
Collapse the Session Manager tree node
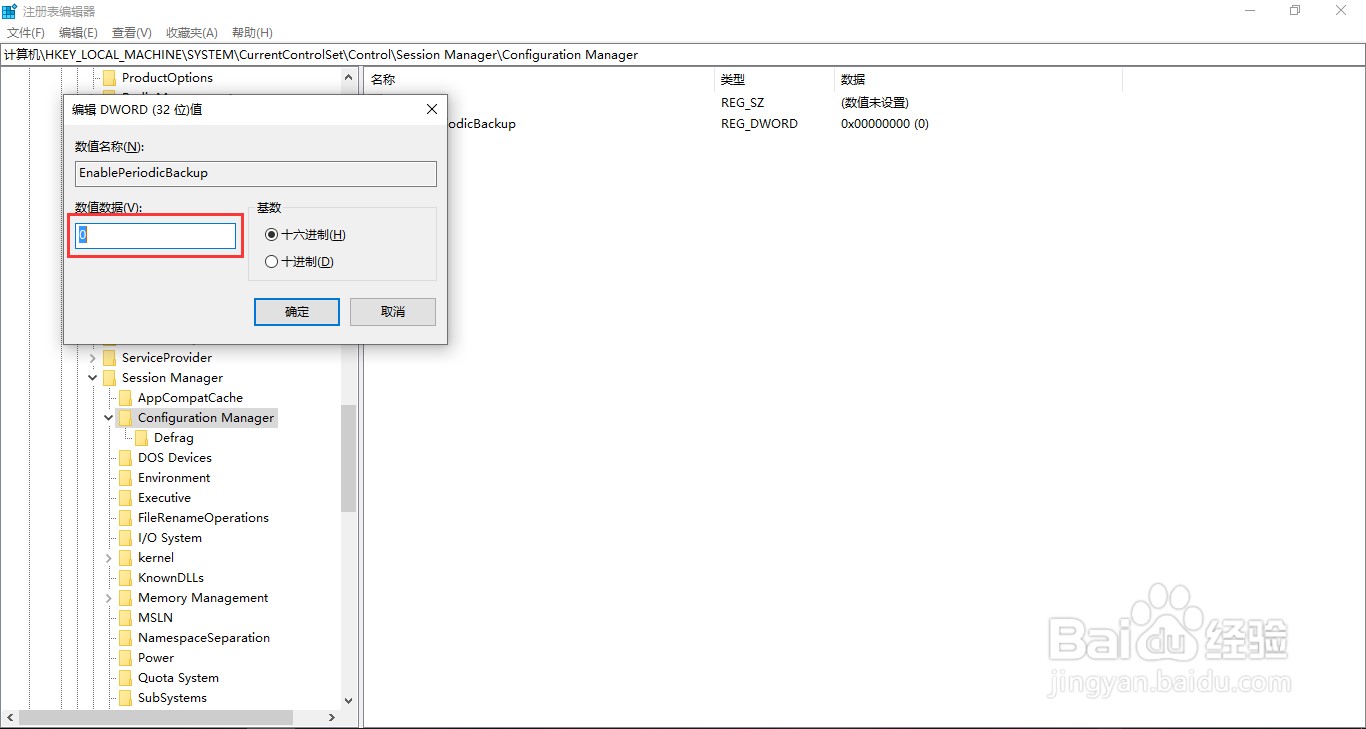tap(93, 378)
